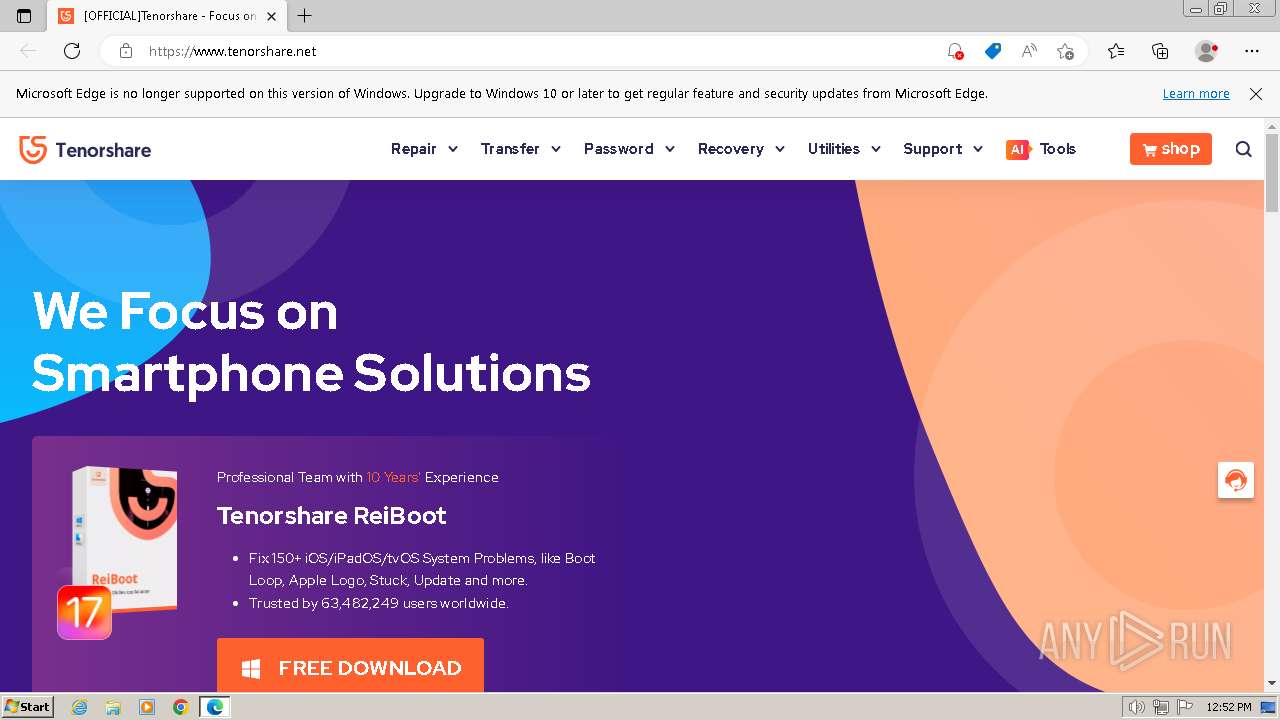Close the Tenorshare browser tab

pyautogui.click(x=271, y=16)
